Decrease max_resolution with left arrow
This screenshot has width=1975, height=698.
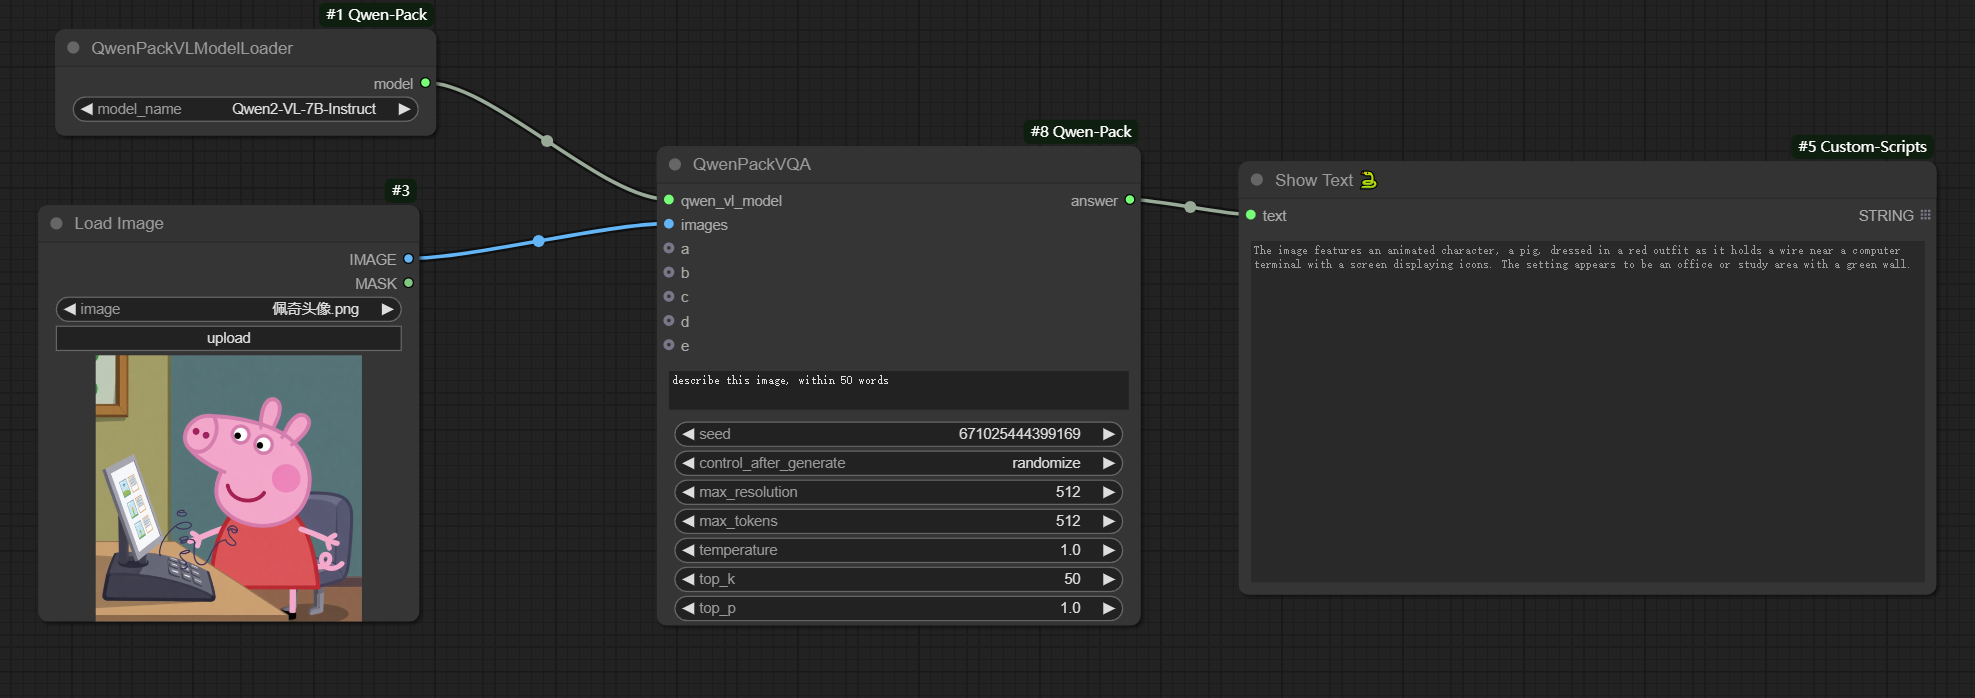point(688,492)
